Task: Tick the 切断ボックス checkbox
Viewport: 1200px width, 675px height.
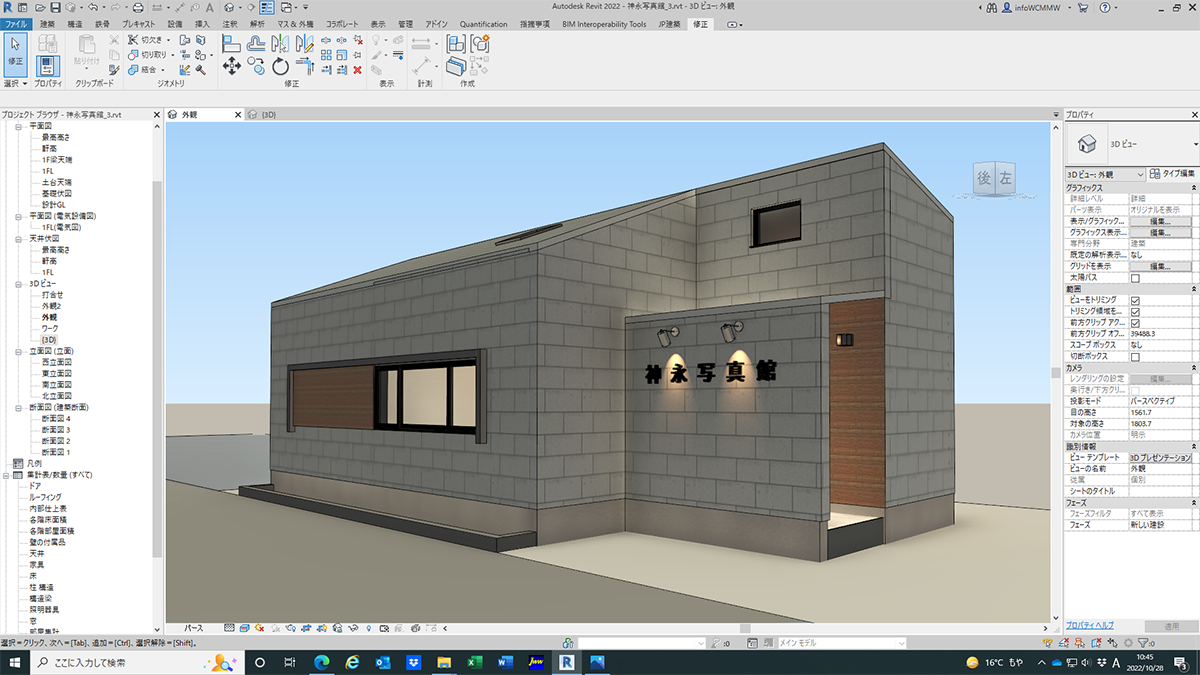Action: coord(1135,356)
